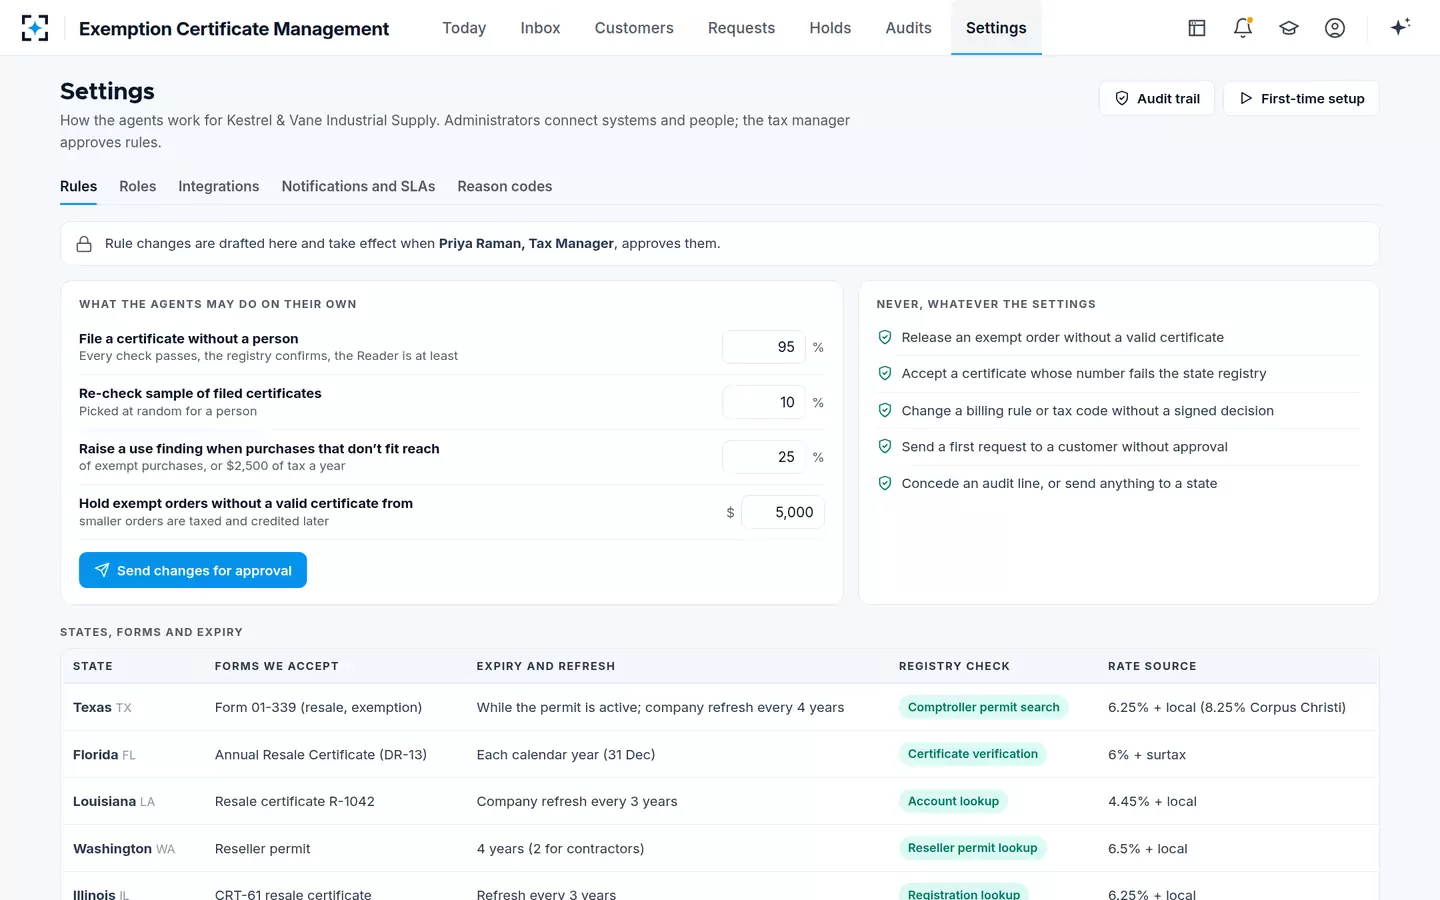Send changes for approval
The width and height of the screenshot is (1440, 900).
coord(193,570)
